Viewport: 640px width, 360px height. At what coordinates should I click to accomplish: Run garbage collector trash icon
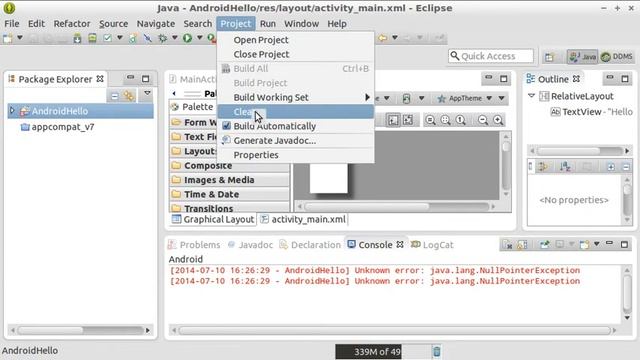436,351
